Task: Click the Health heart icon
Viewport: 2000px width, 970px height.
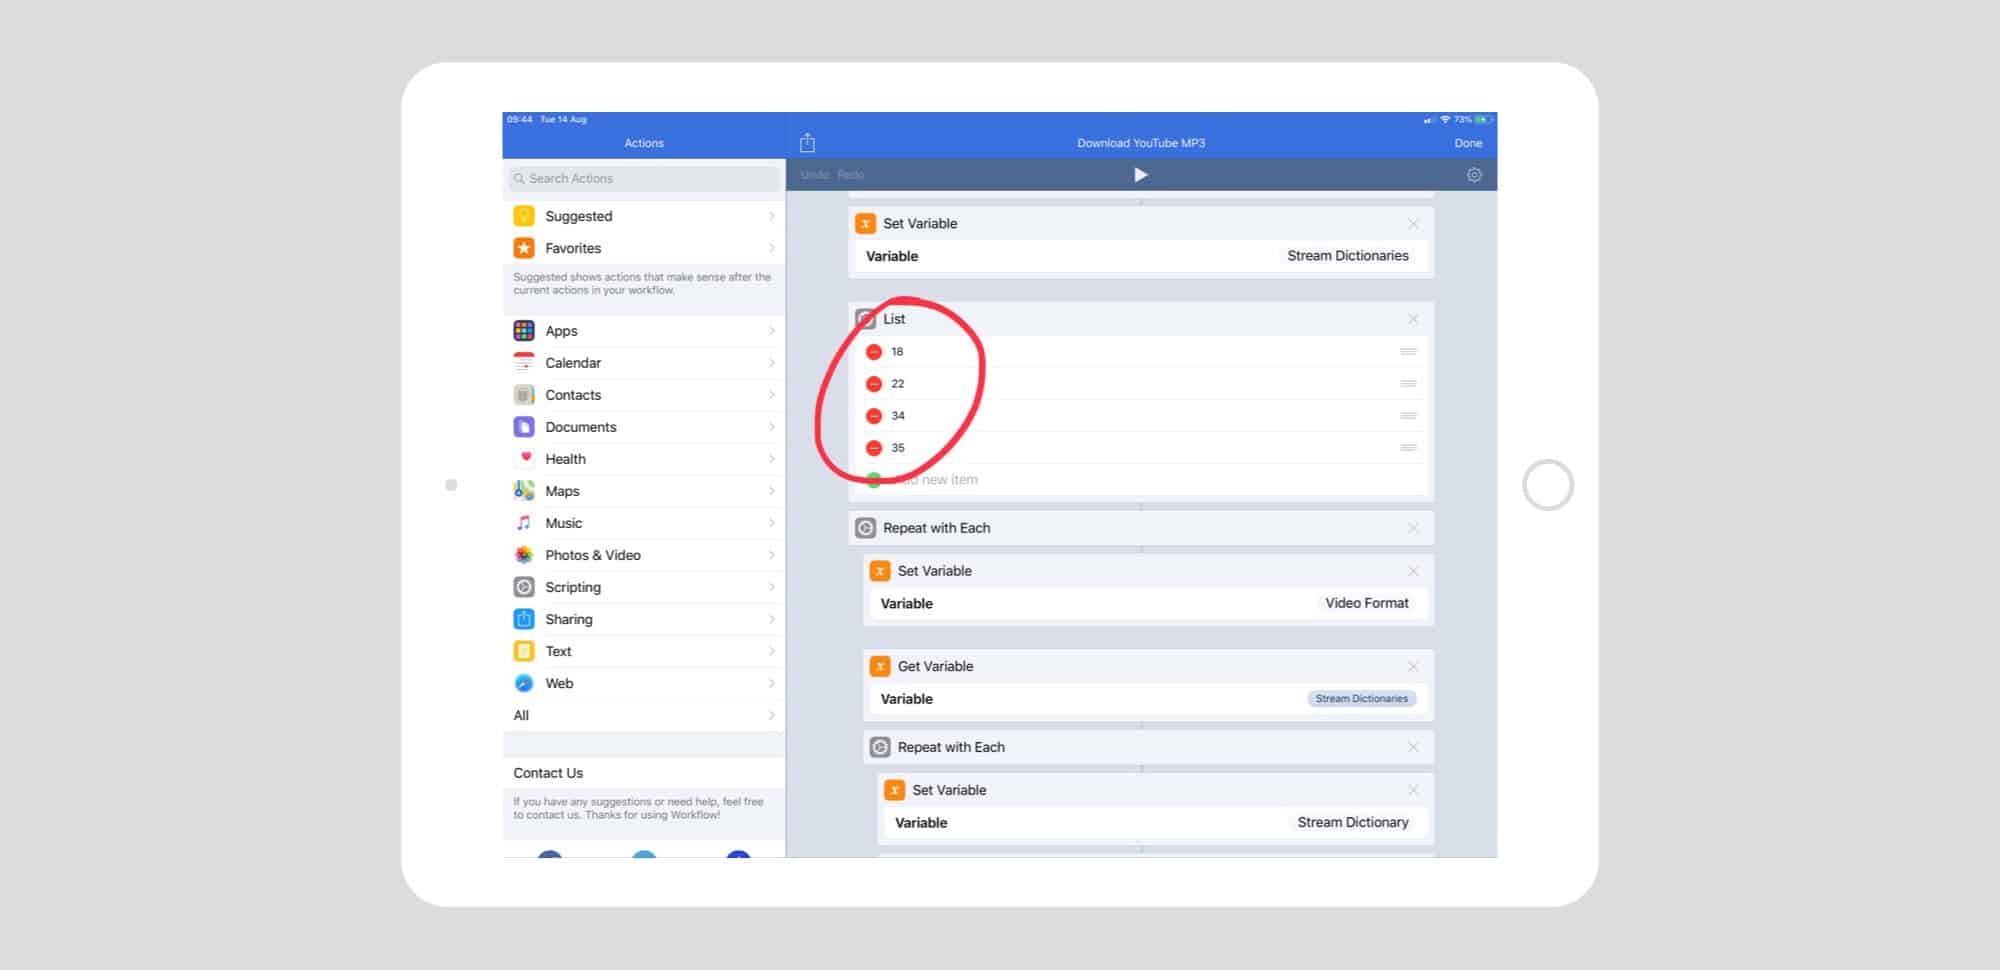Action: [524, 459]
